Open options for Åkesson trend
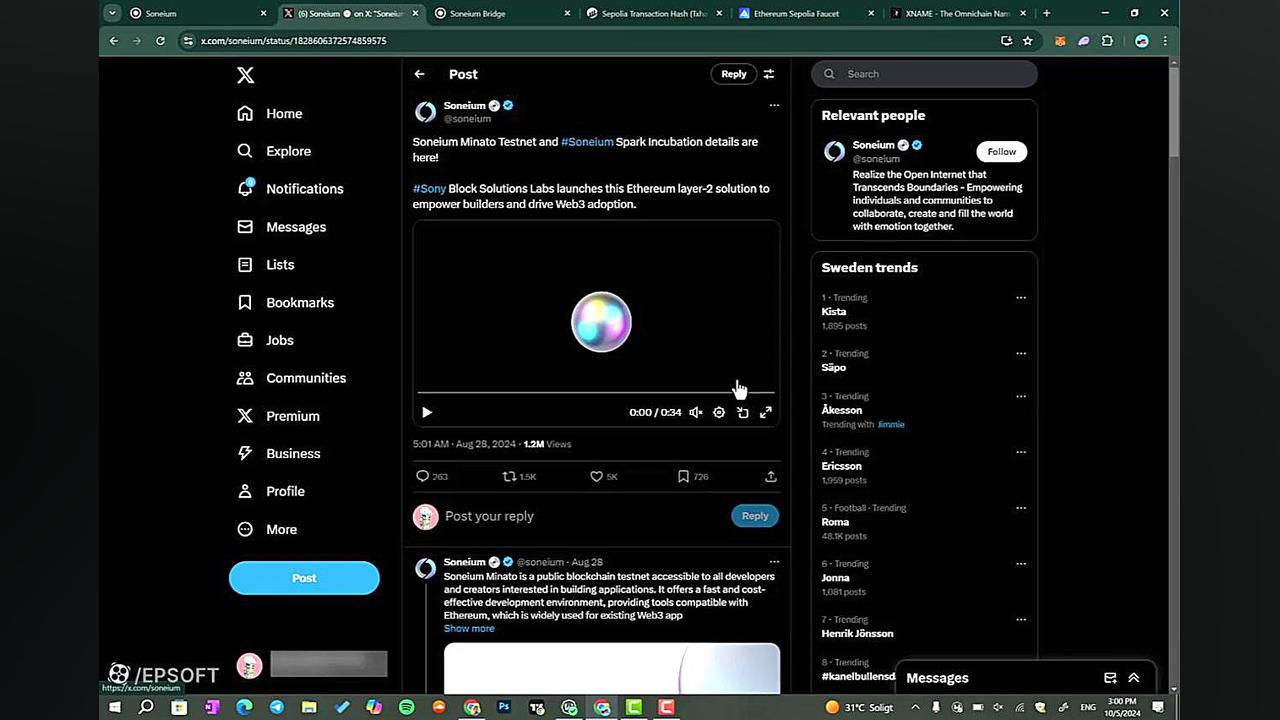 1021,397
